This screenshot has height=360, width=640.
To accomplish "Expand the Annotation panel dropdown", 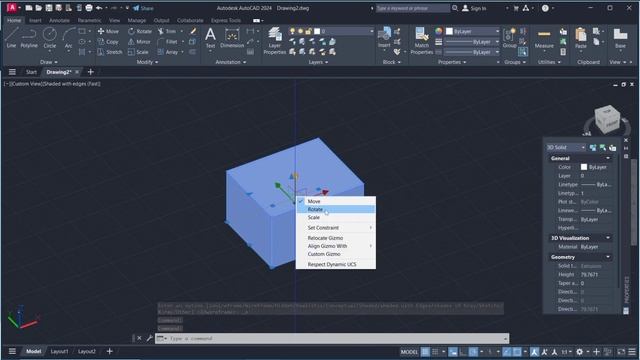I will pyautogui.click(x=231, y=62).
